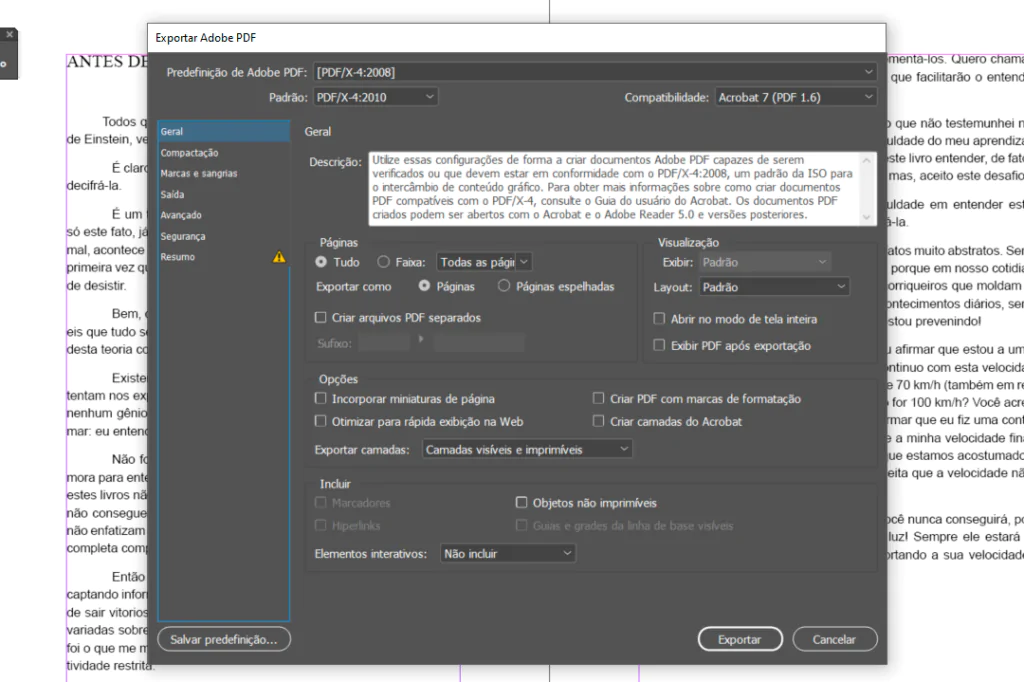1024x682 pixels.
Task: Open Exportar camadas dropdown
Action: click(527, 449)
